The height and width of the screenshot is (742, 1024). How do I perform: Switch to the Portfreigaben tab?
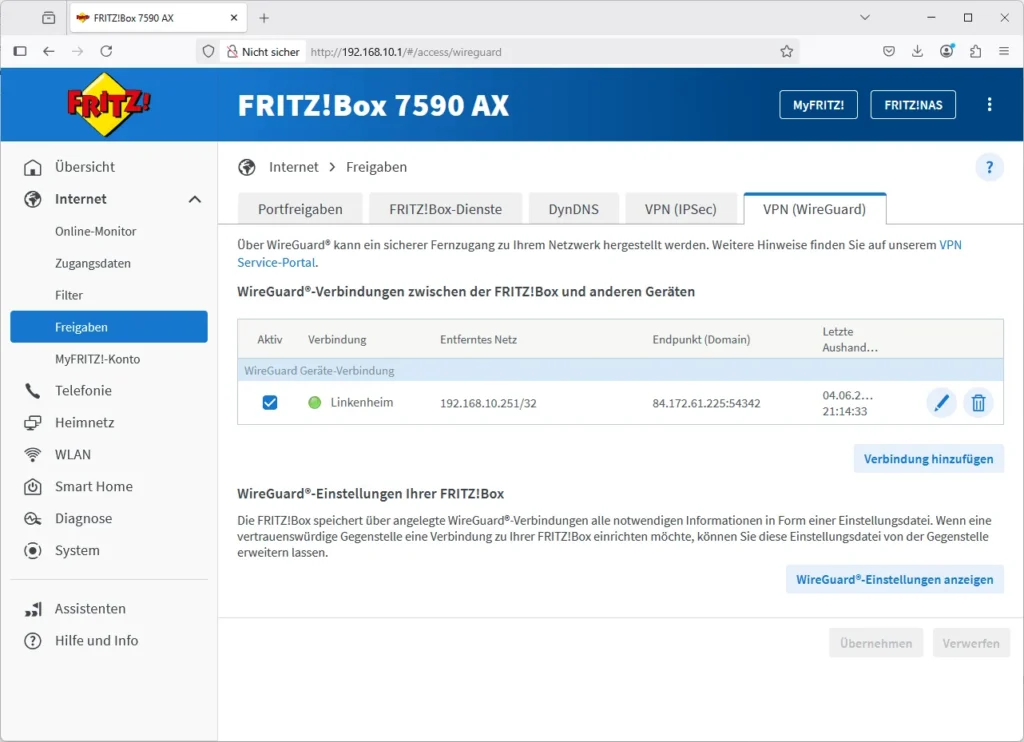pos(300,209)
